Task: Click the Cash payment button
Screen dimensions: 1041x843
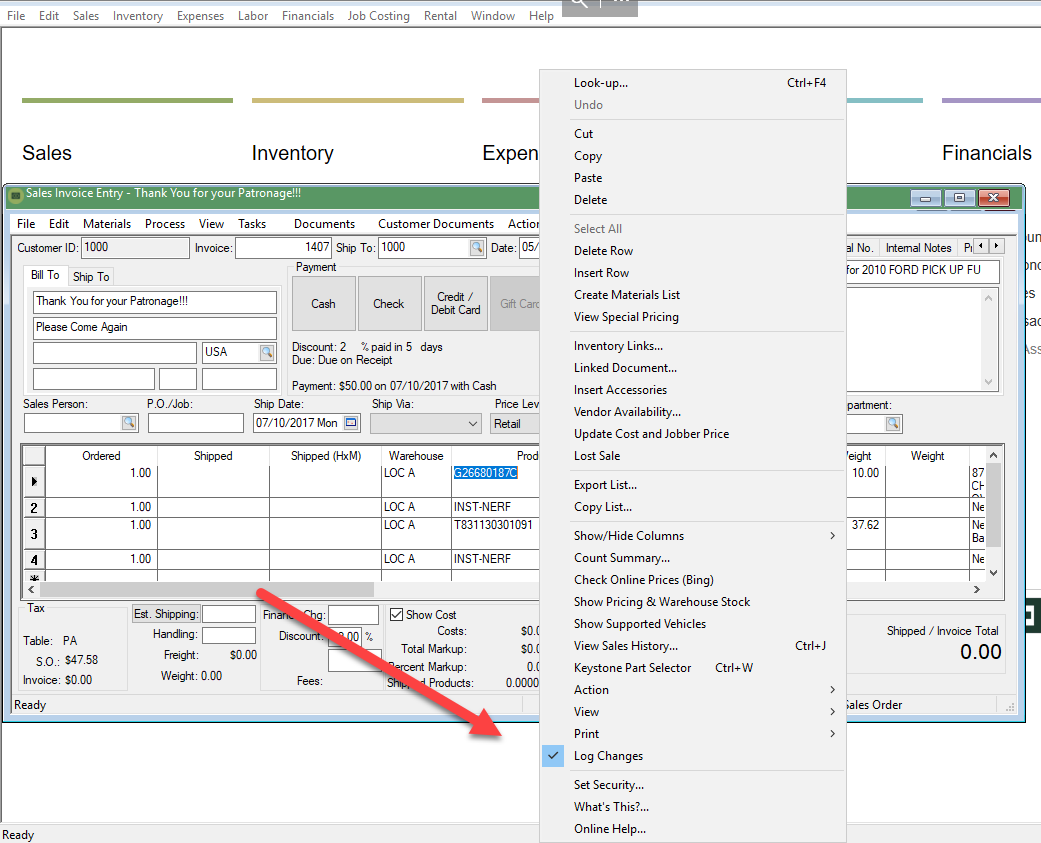Action: point(323,304)
